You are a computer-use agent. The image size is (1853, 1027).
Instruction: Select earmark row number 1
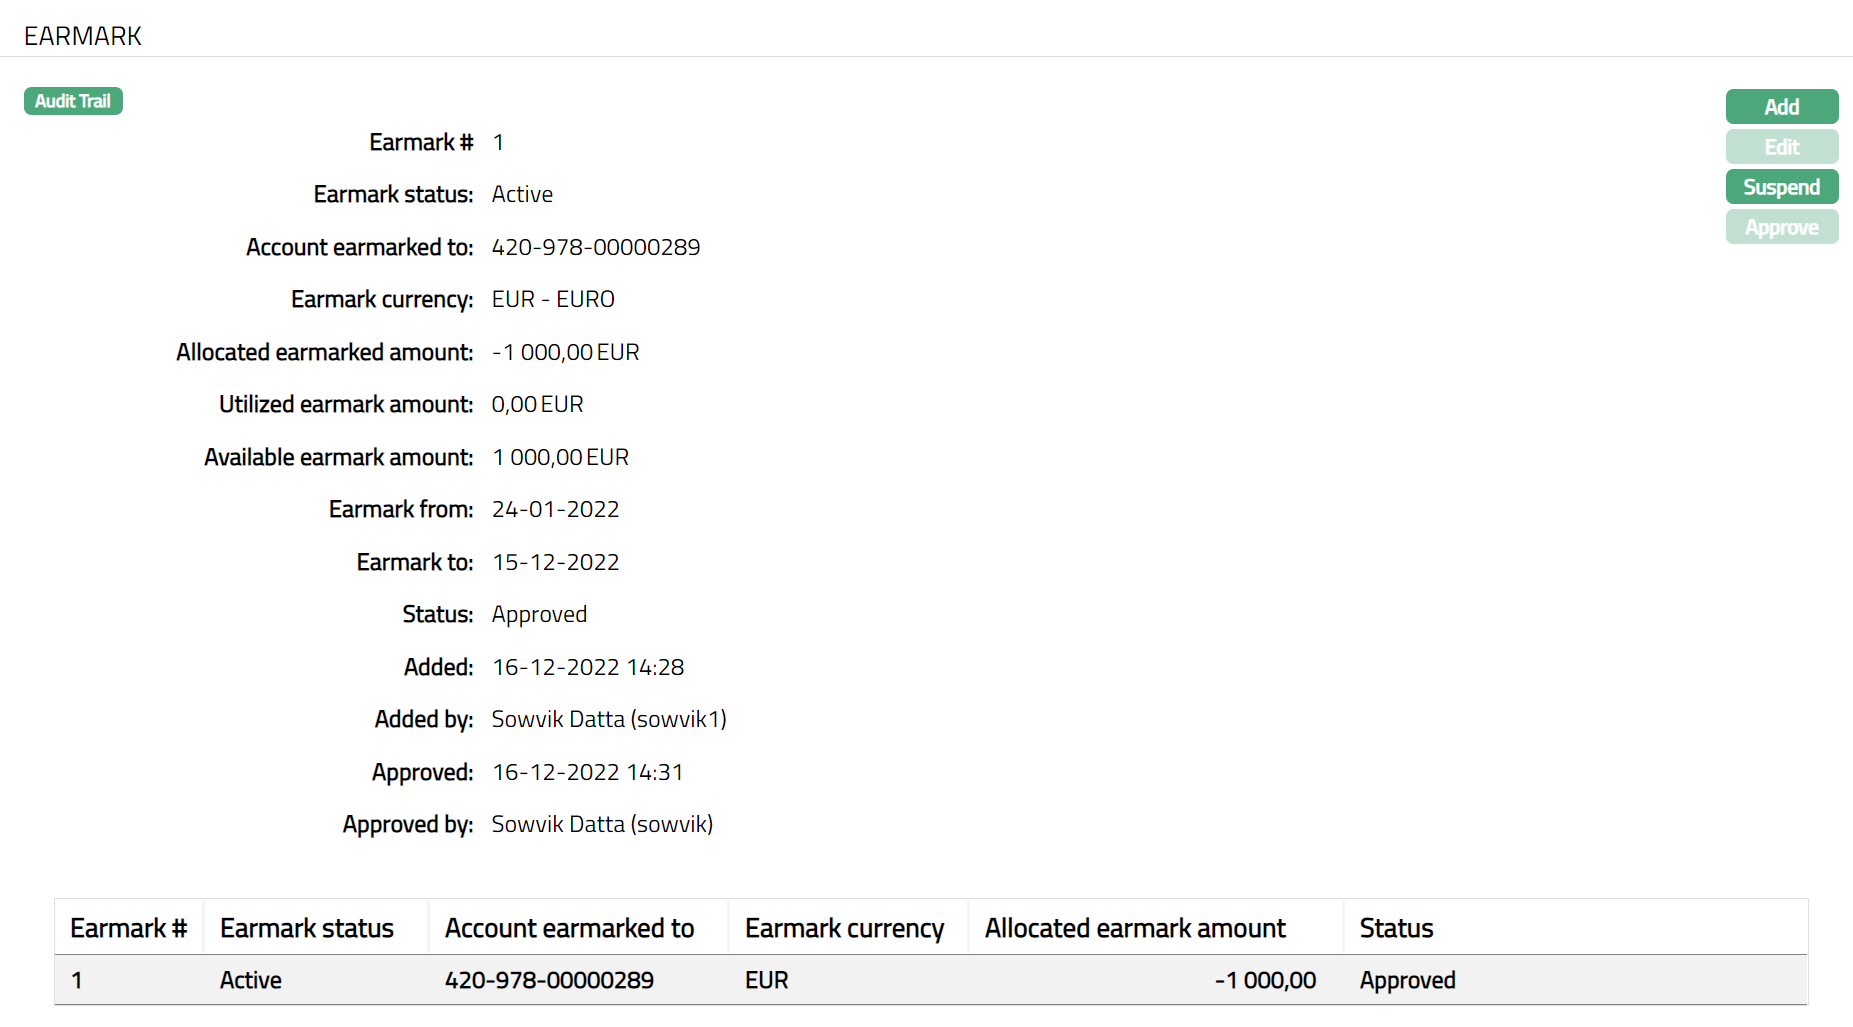click(x=77, y=980)
